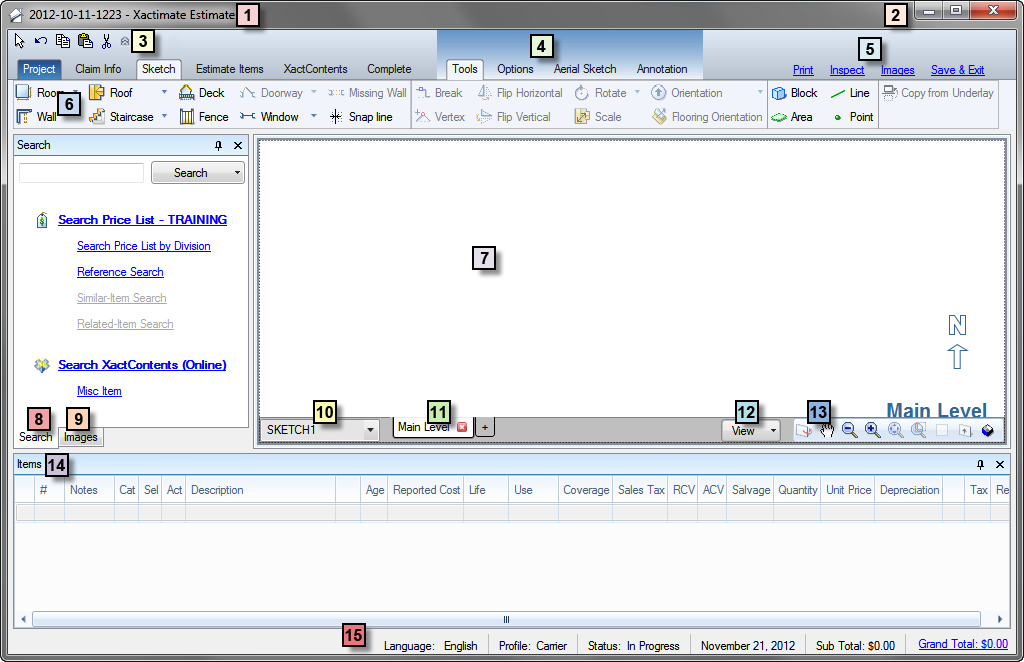Click the Inspect link
The width and height of the screenshot is (1024, 662).
point(847,70)
